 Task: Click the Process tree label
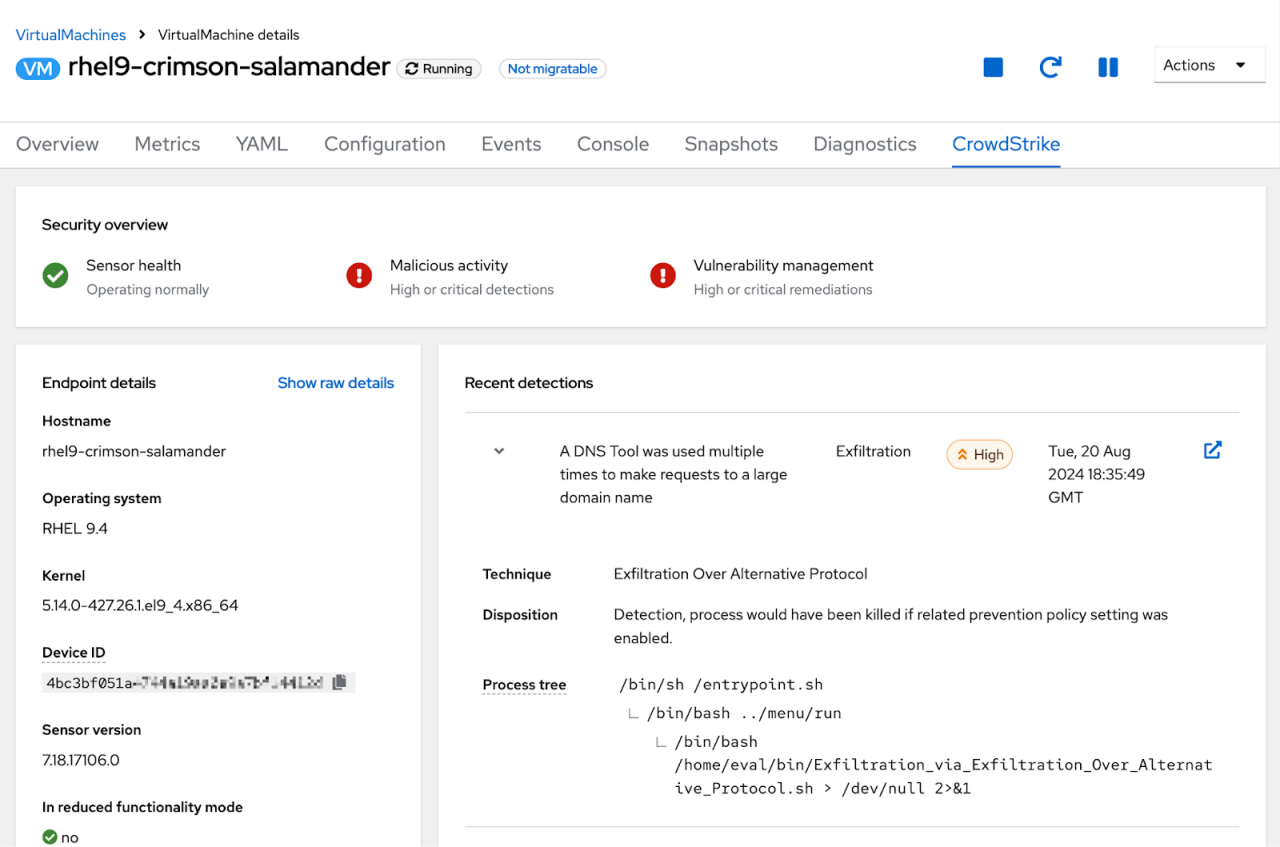pyautogui.click(x=524, y=685)
